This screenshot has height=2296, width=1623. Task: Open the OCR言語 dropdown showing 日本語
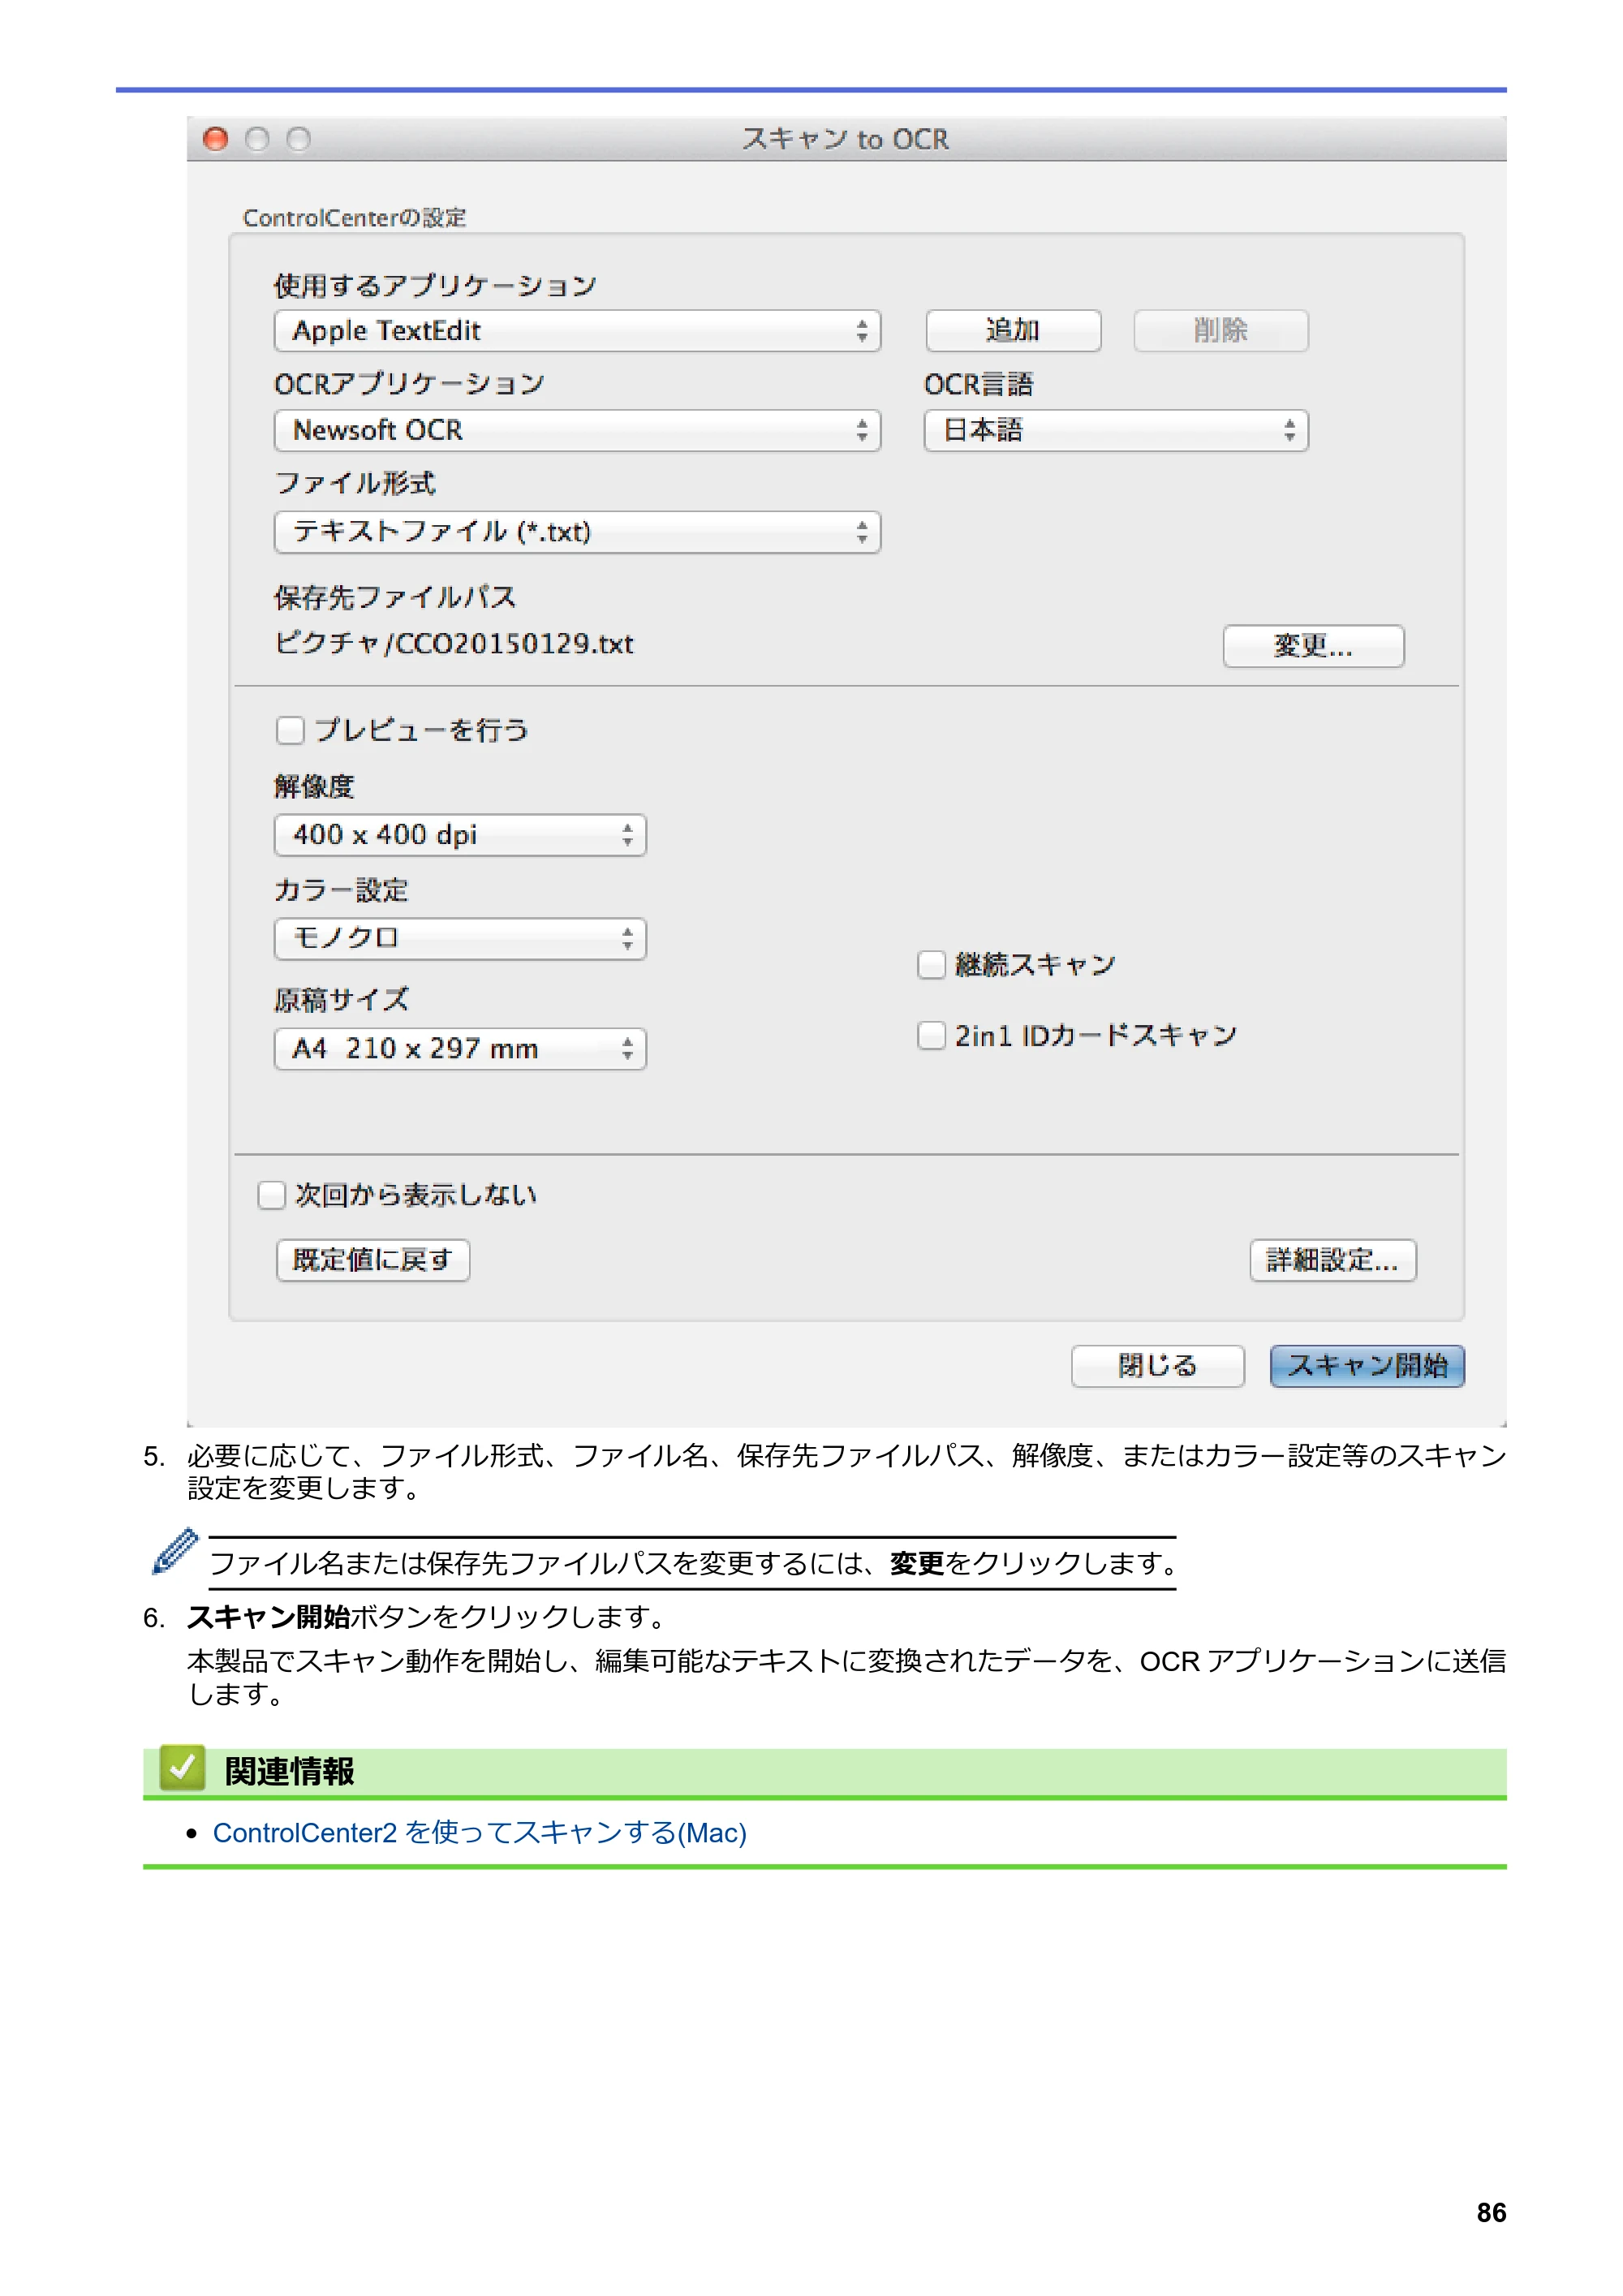(x=1116, y=431)
